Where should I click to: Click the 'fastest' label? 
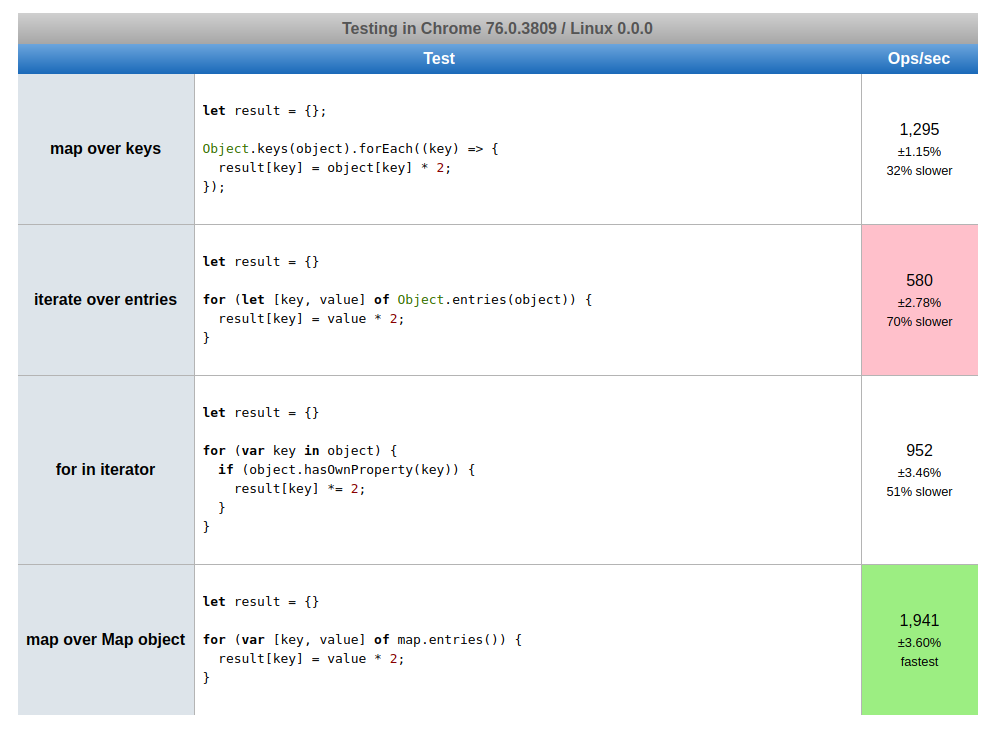coord(919,661)
